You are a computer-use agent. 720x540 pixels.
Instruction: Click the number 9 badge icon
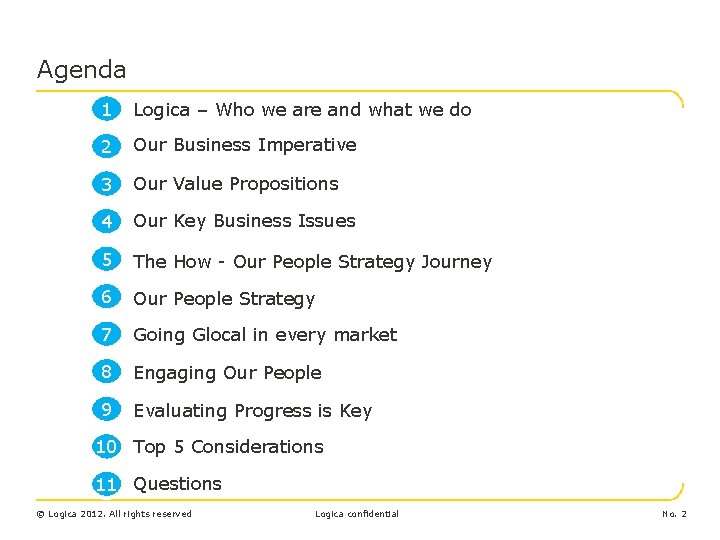click(107, 409)
